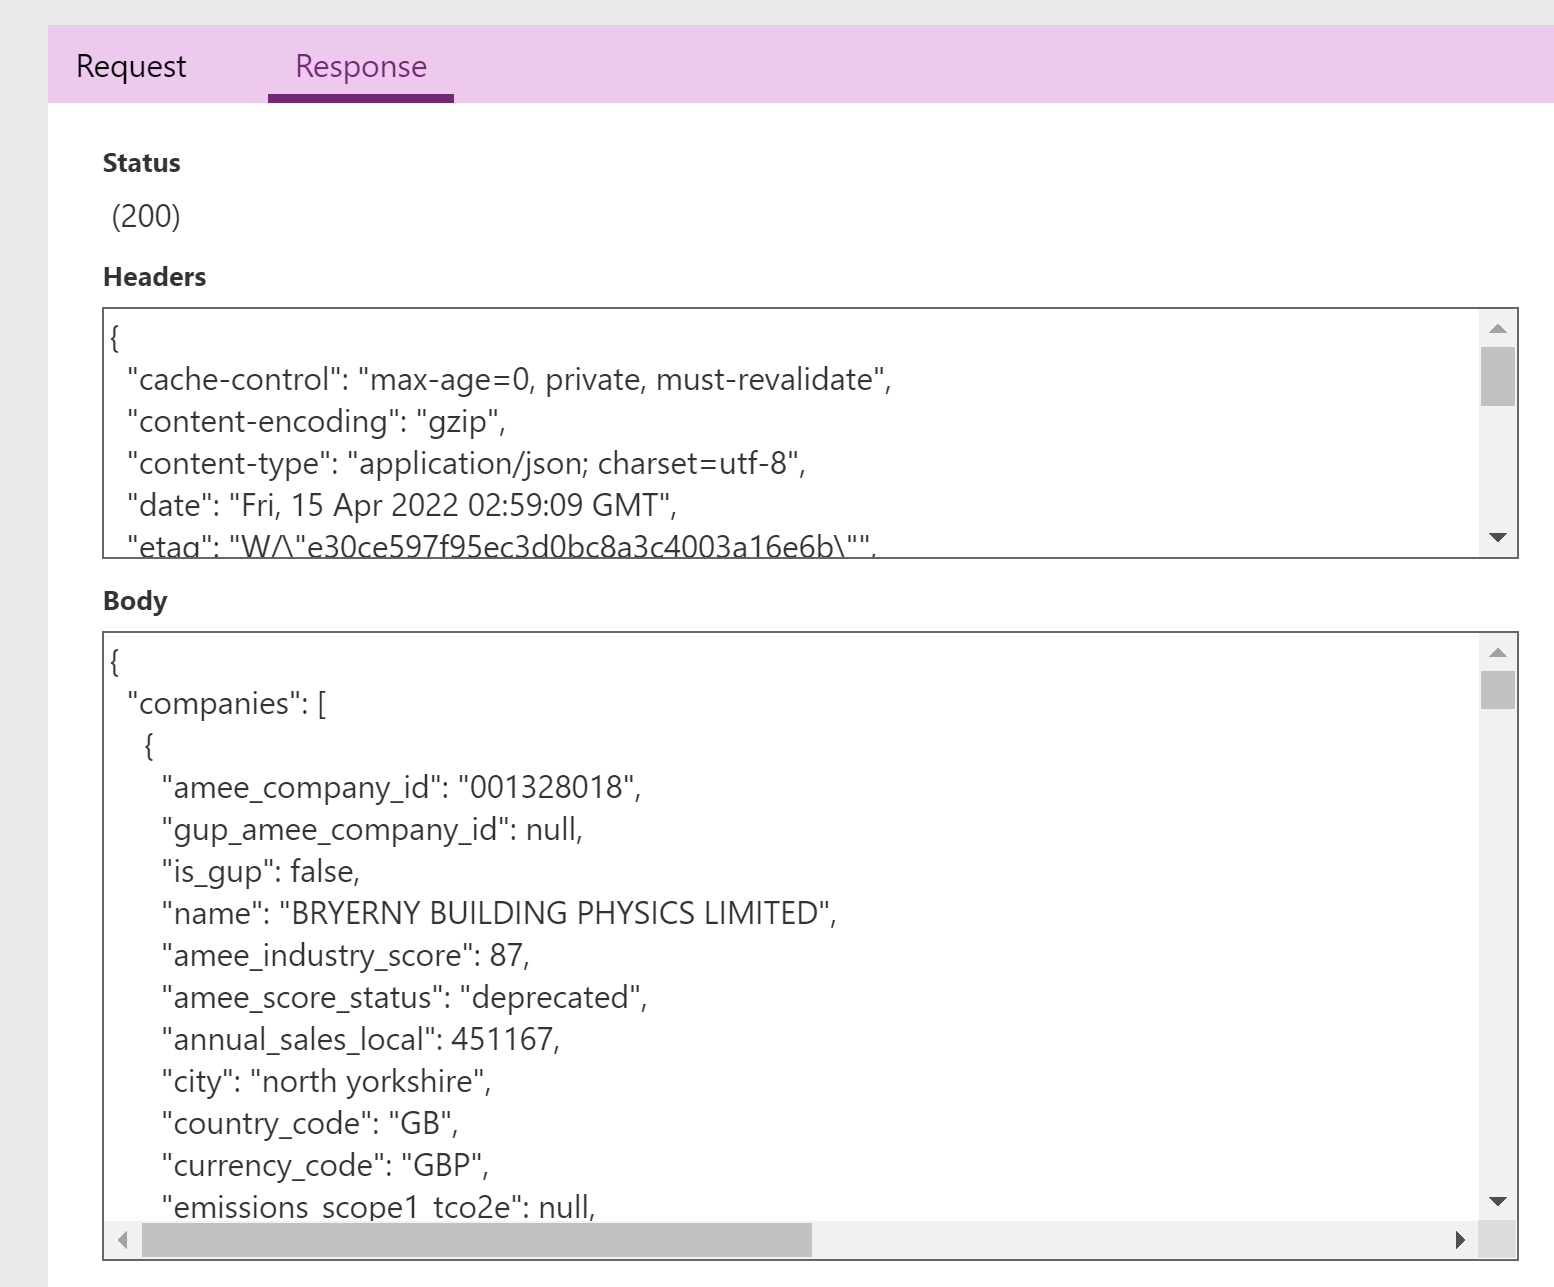Click the status value (200)
The width and height of the screenshot is (1554, 1287).
click(146, 216)
